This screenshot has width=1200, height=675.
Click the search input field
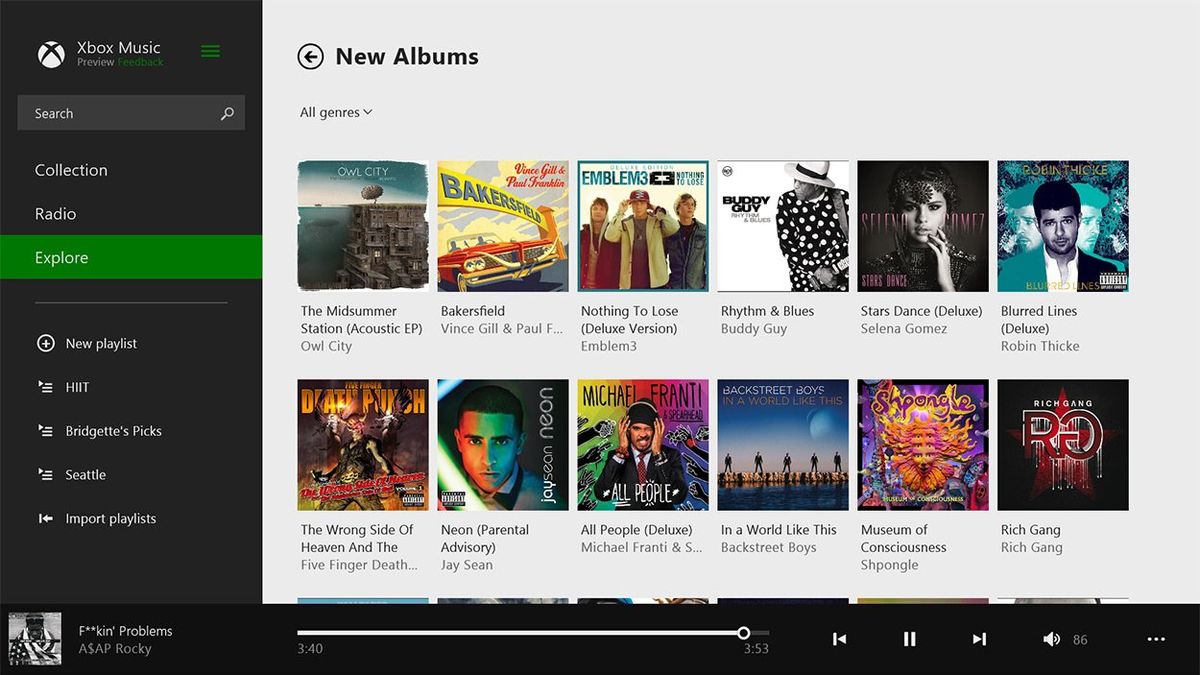[110, 112]
